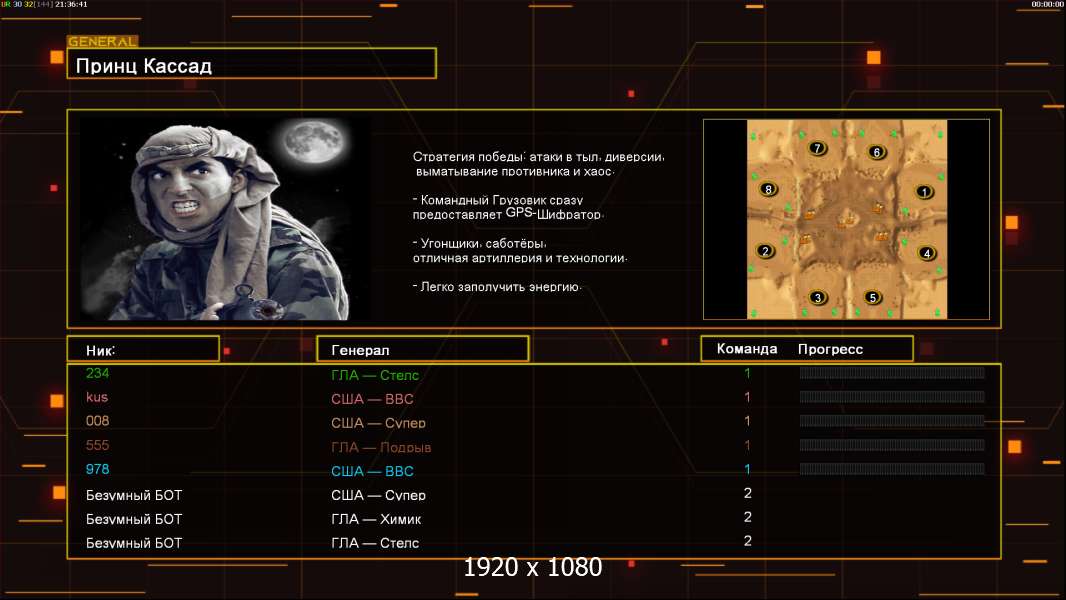
Task: Select player nickname '234'
Action: point(97,373)
